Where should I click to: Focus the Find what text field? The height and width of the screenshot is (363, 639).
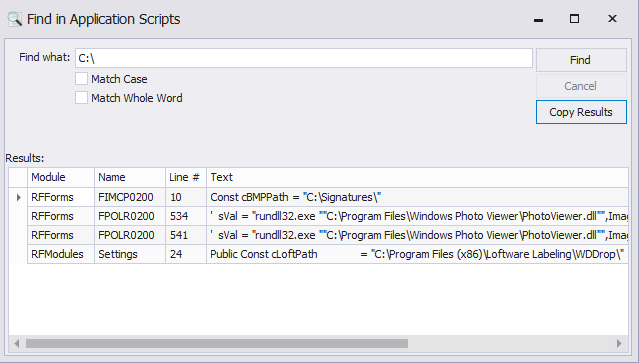(x=304, y=58)
